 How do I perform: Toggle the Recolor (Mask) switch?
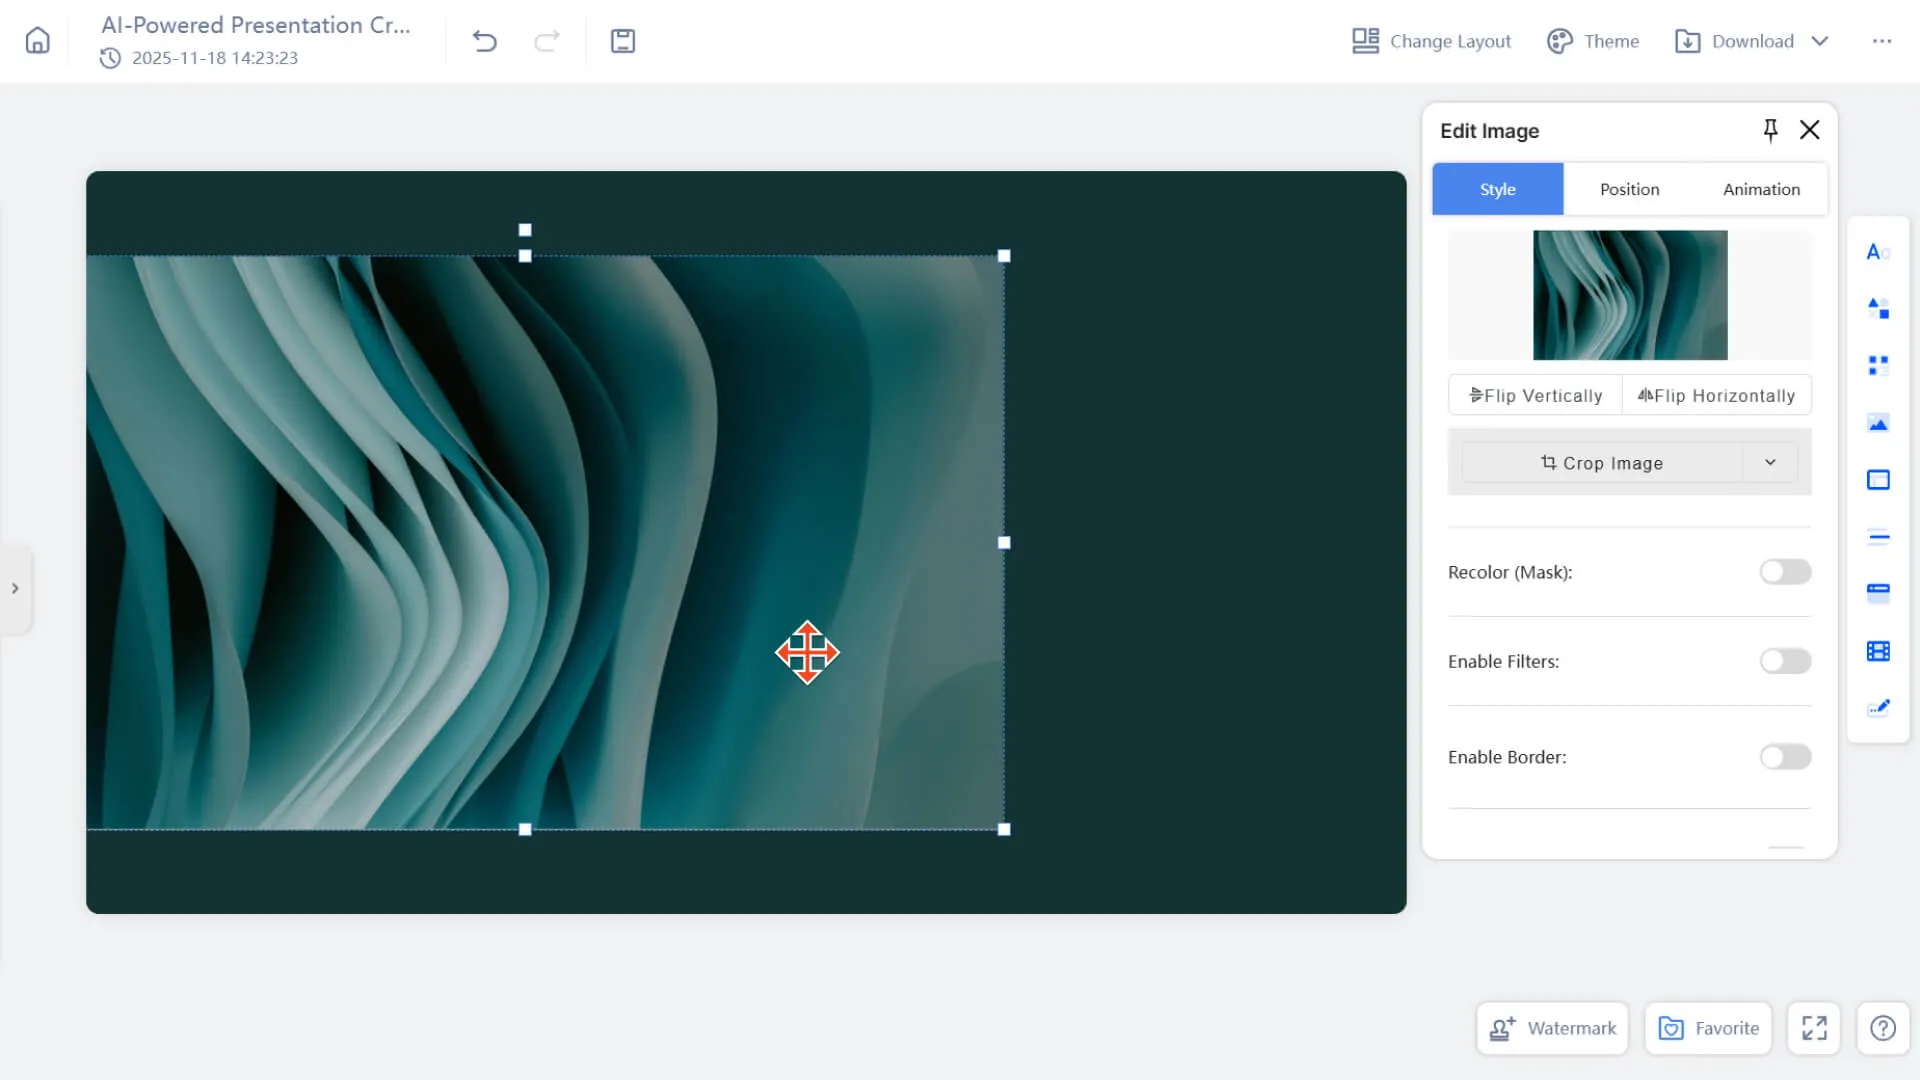[1785, 572]
